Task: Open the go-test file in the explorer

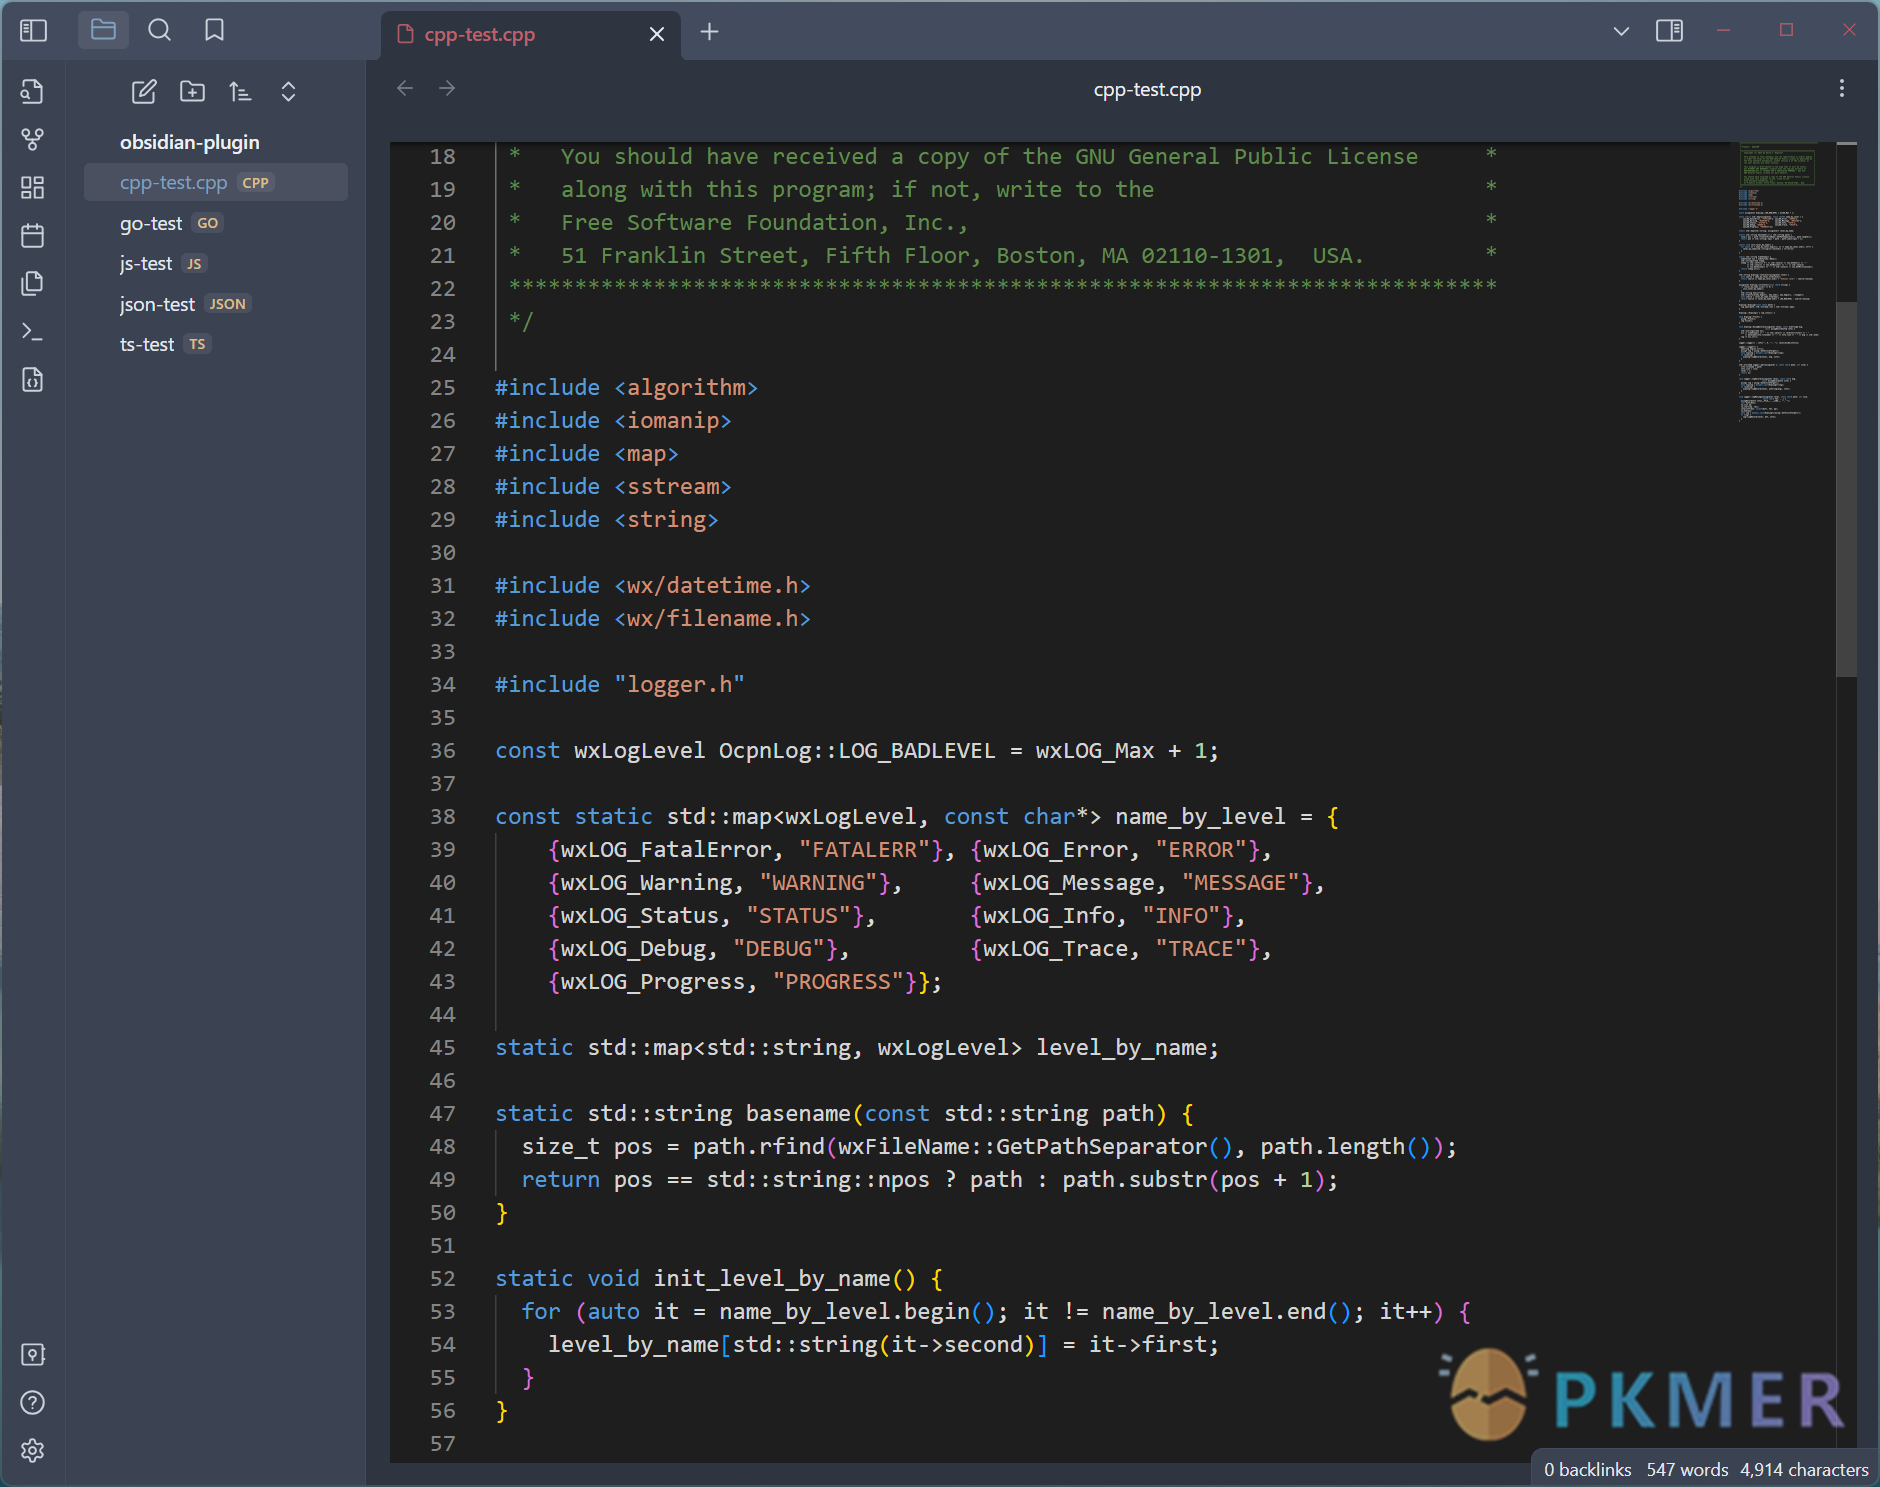Action: coord(151,223)
